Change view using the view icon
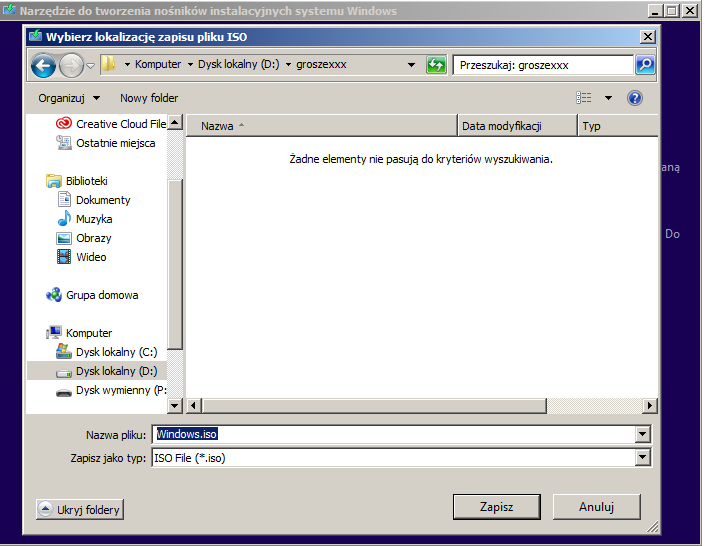Viewport: 705px width, 546px height. pos(584,98)
